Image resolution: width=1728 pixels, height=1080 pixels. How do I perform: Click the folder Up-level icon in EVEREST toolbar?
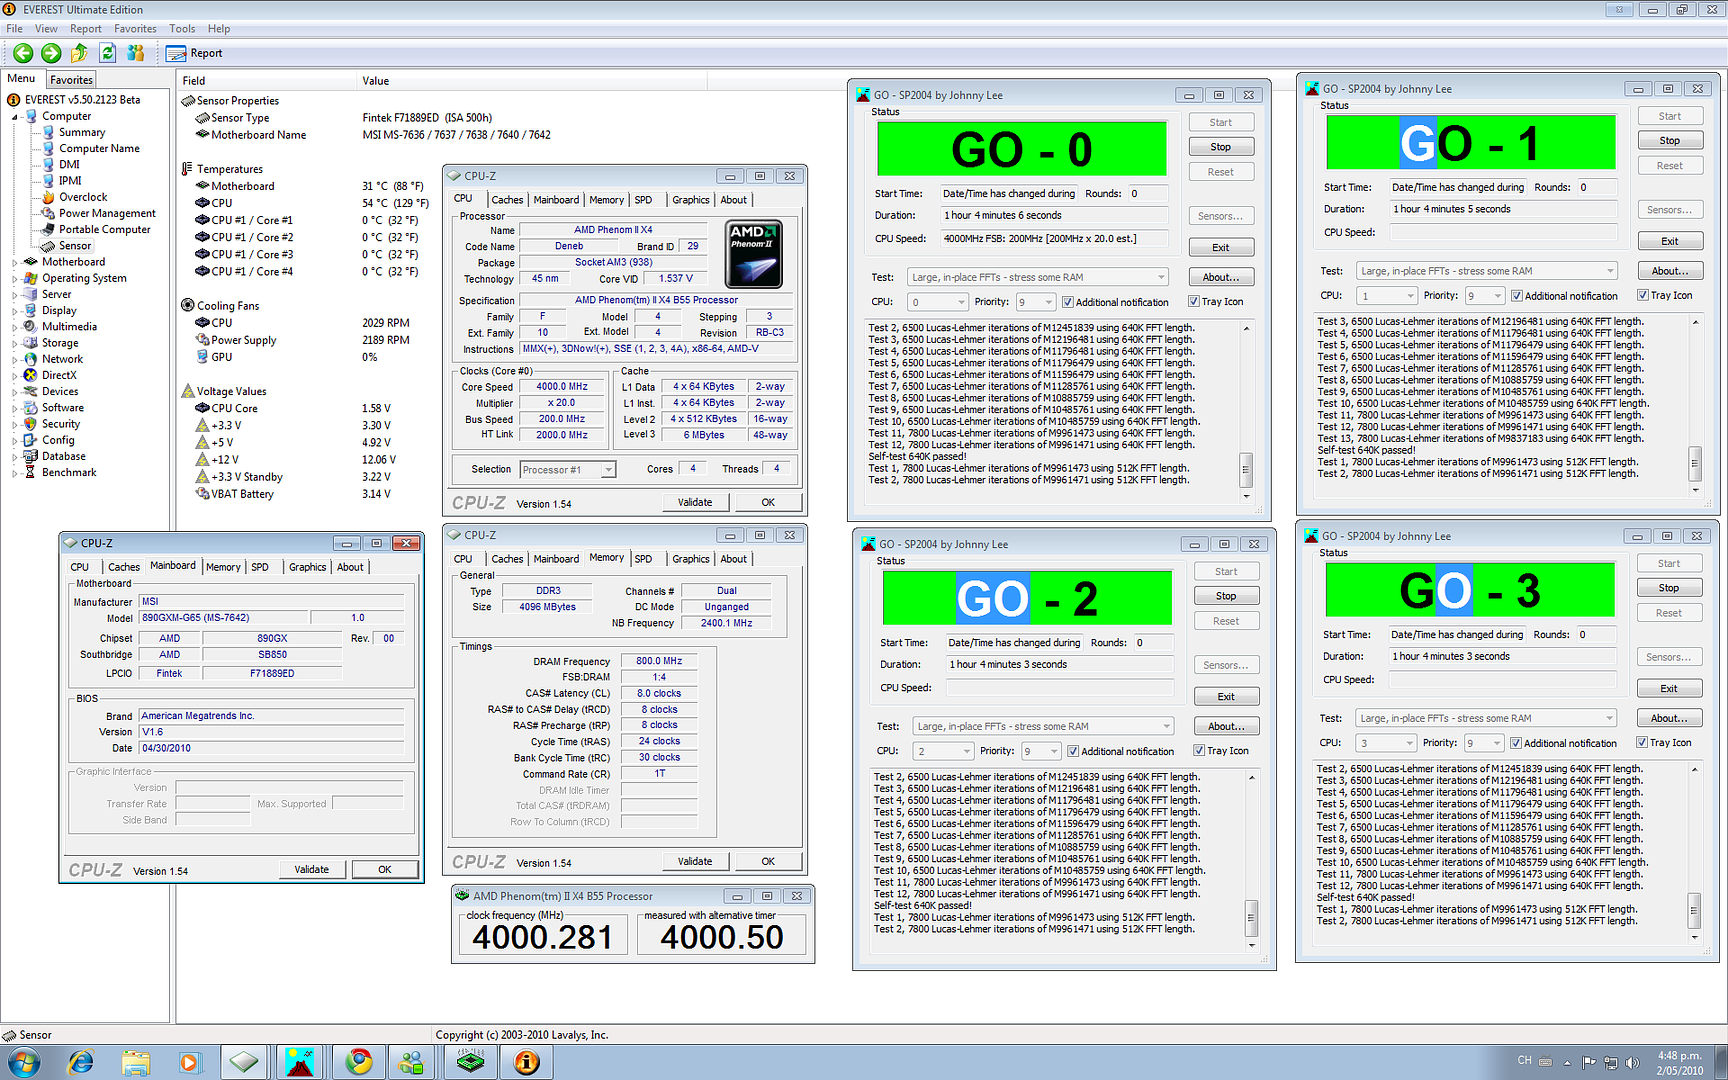coord(79,53)
